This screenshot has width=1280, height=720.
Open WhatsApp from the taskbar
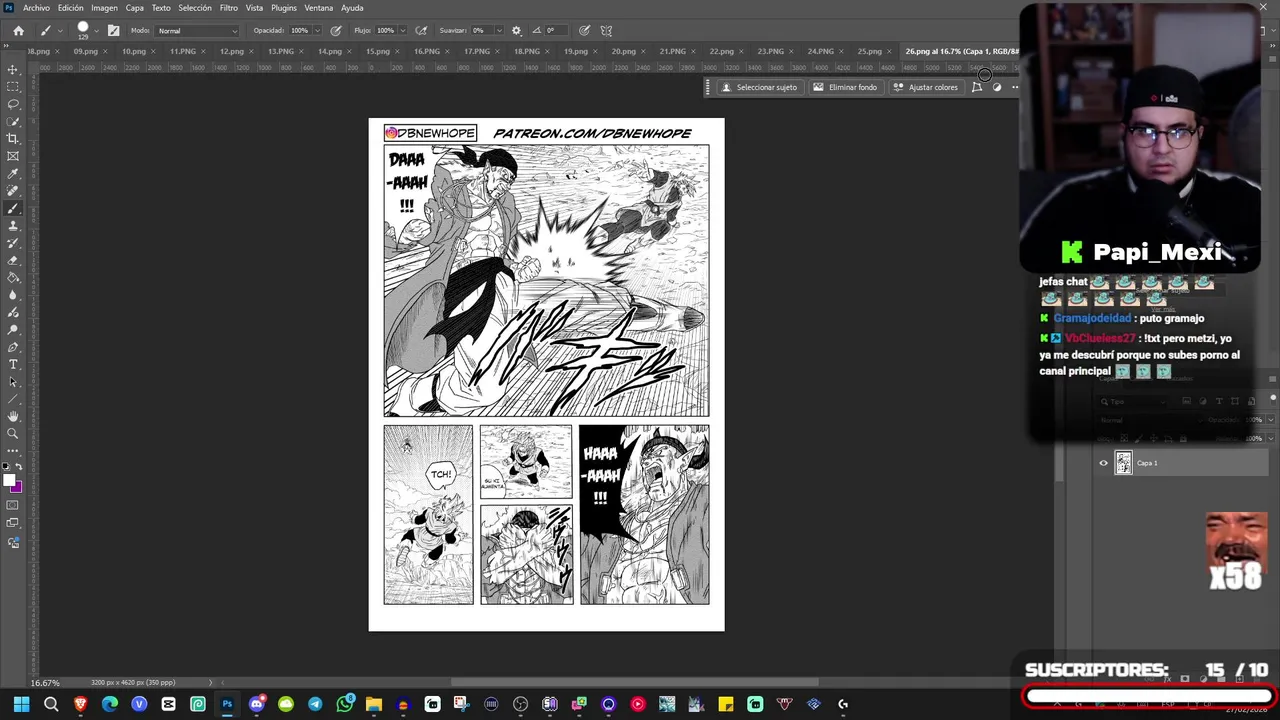345,704
